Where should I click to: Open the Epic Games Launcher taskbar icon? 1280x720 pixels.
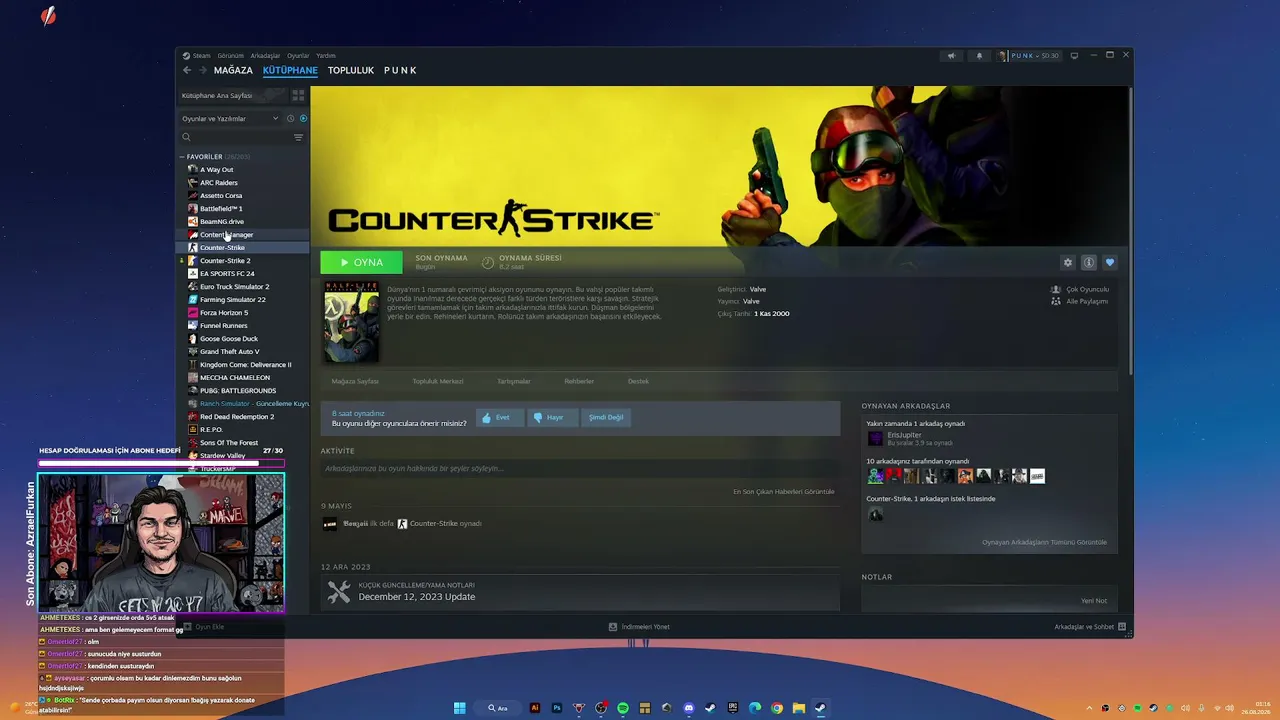(x=733, y=708)
